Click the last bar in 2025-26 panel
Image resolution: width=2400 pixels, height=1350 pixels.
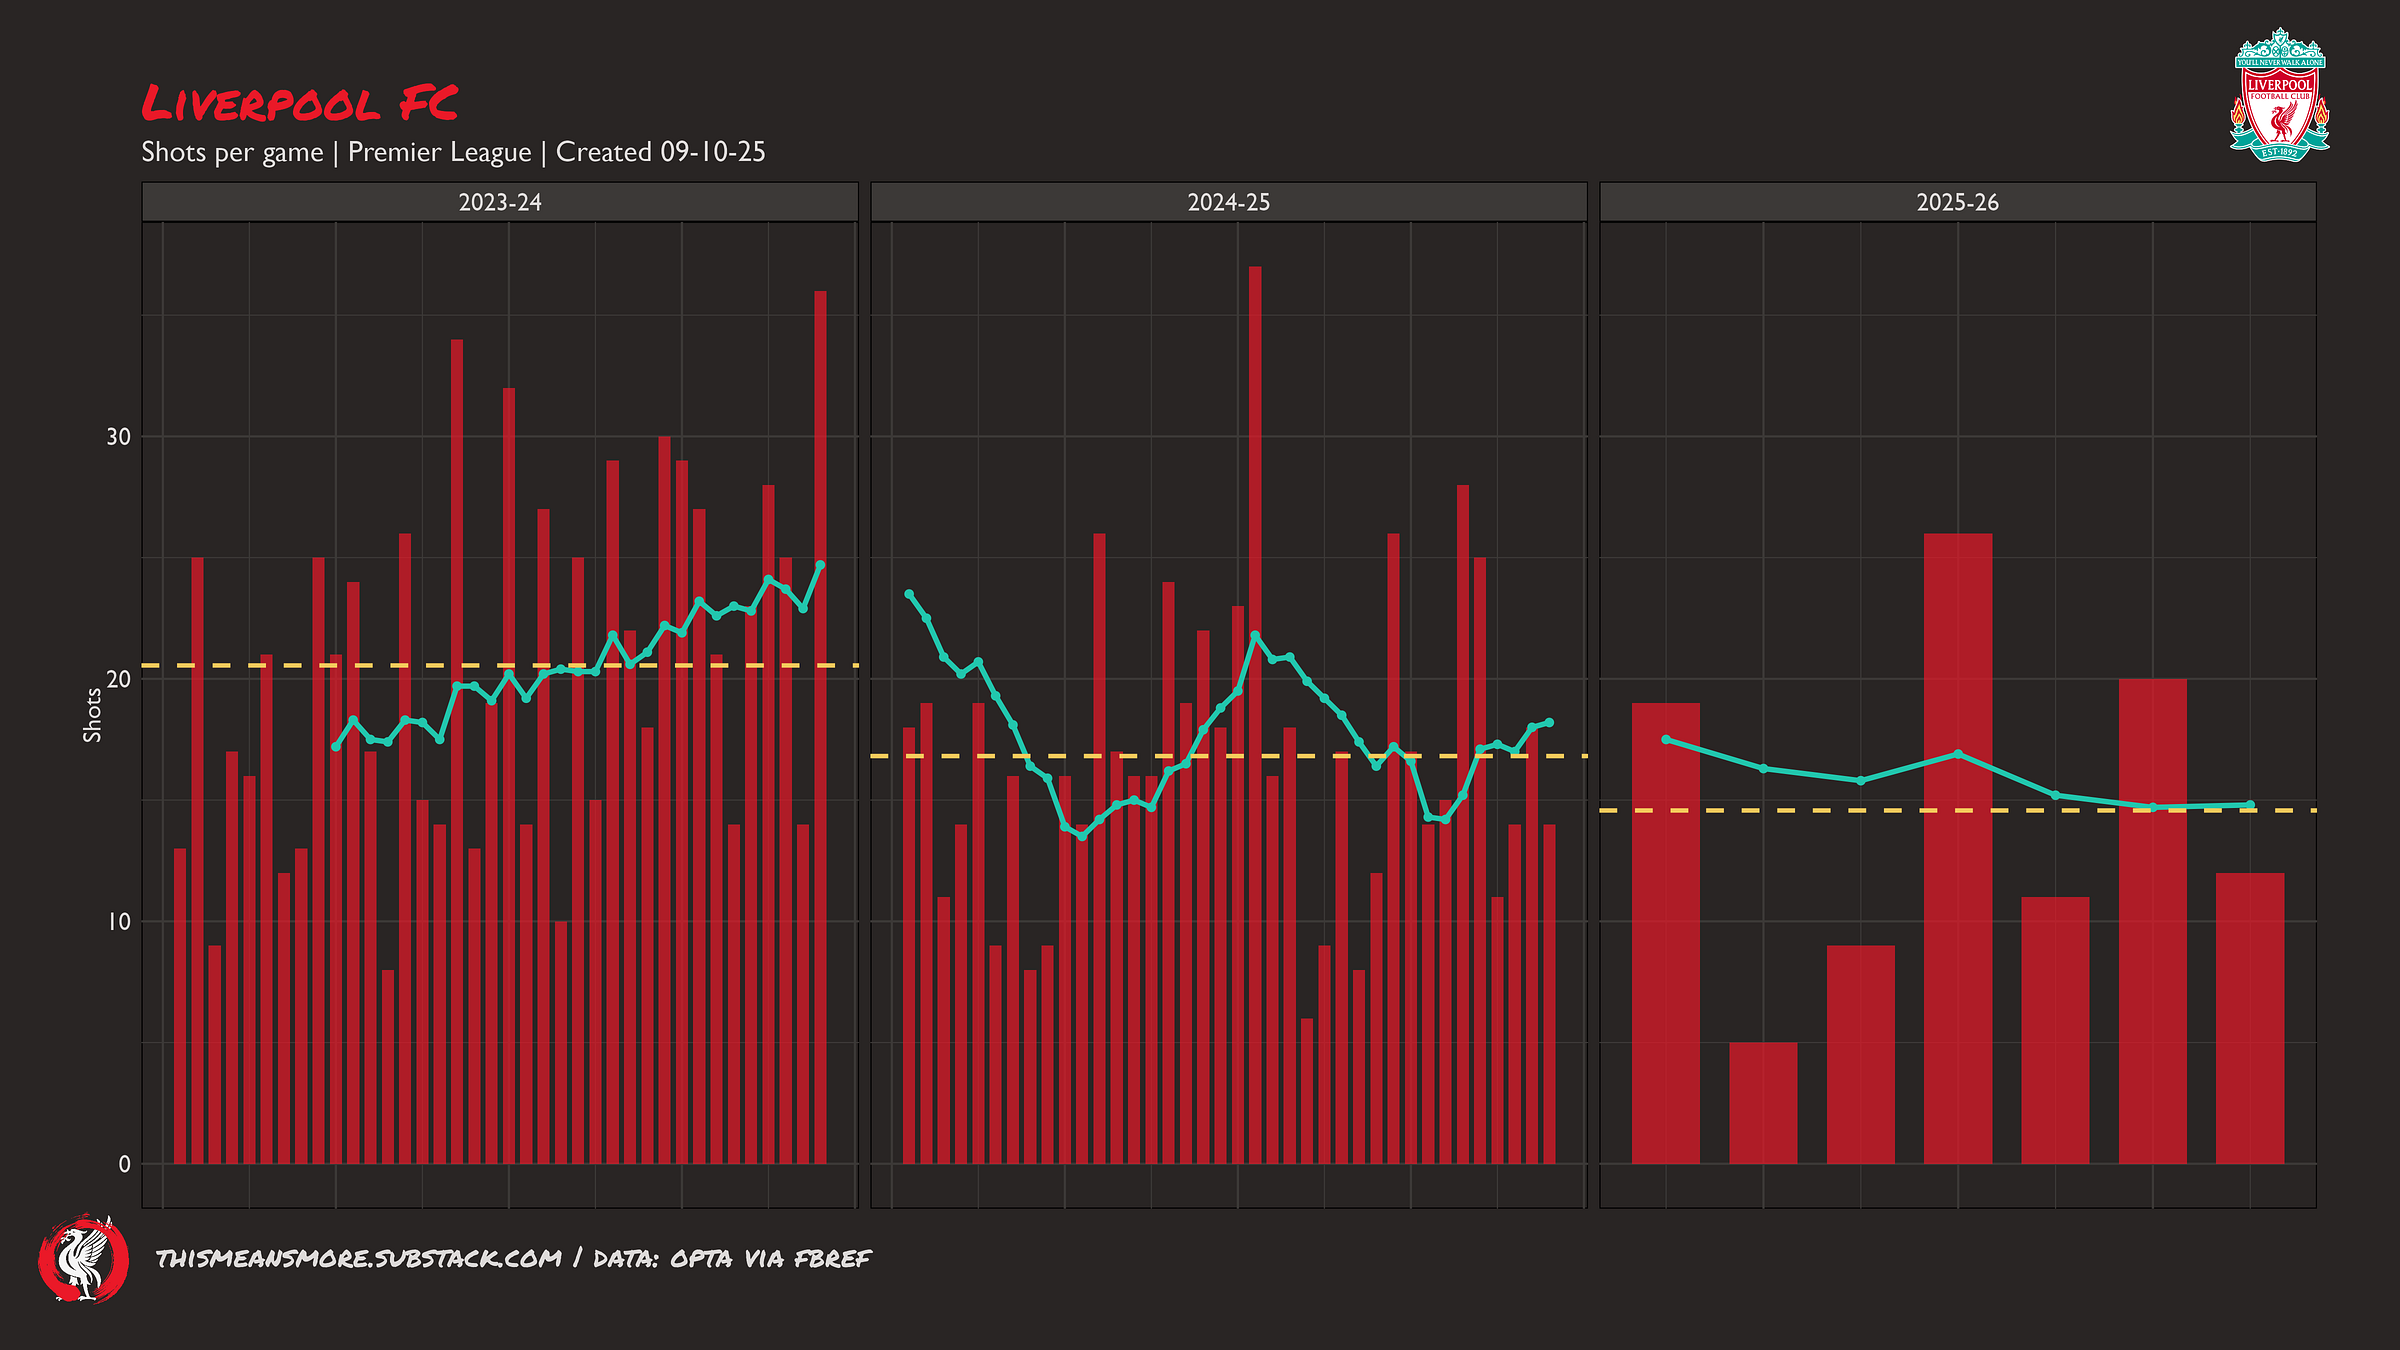point(2250,1020)
